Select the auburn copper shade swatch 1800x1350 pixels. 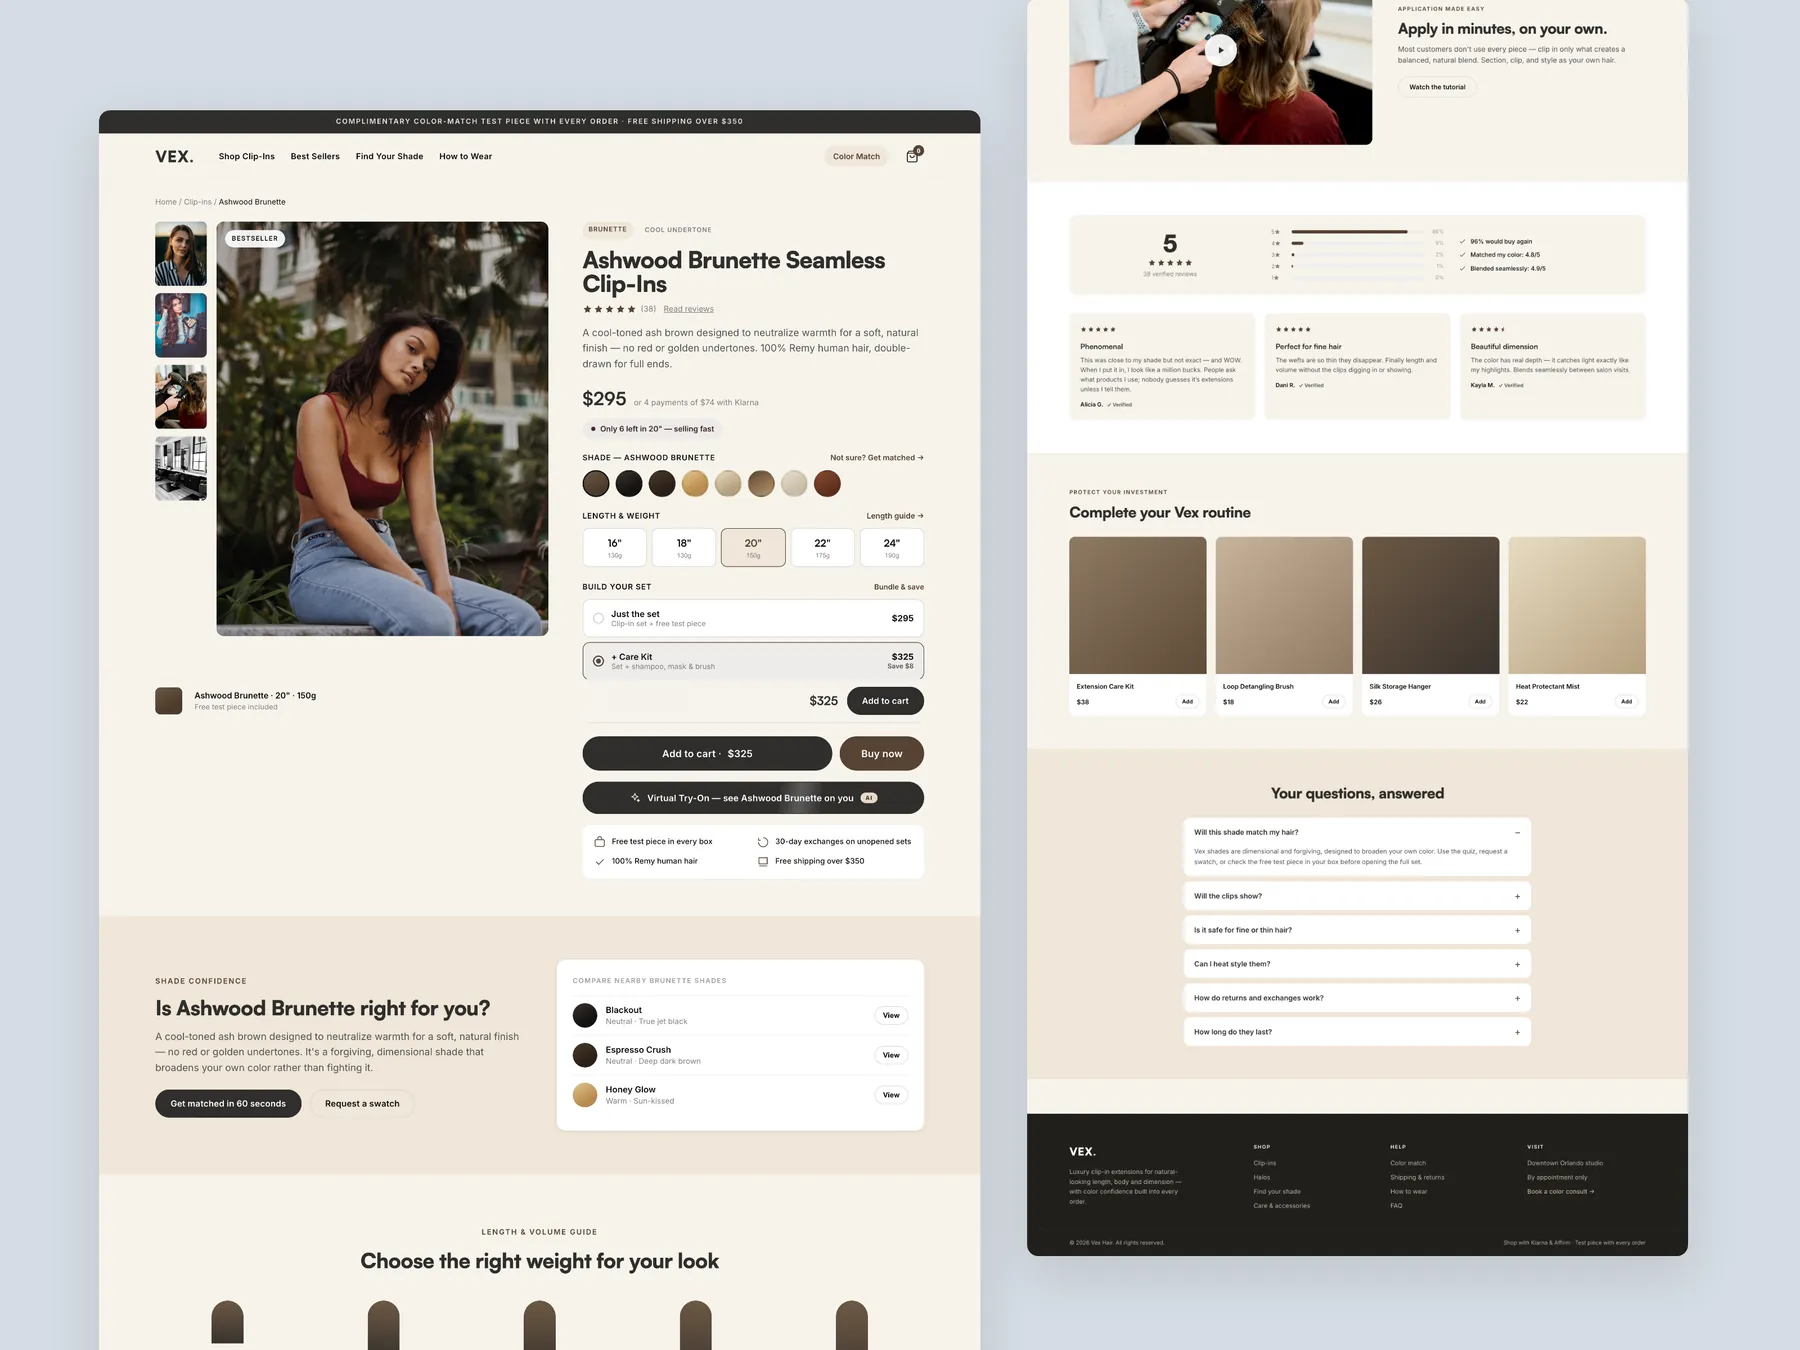coord(827,484)
